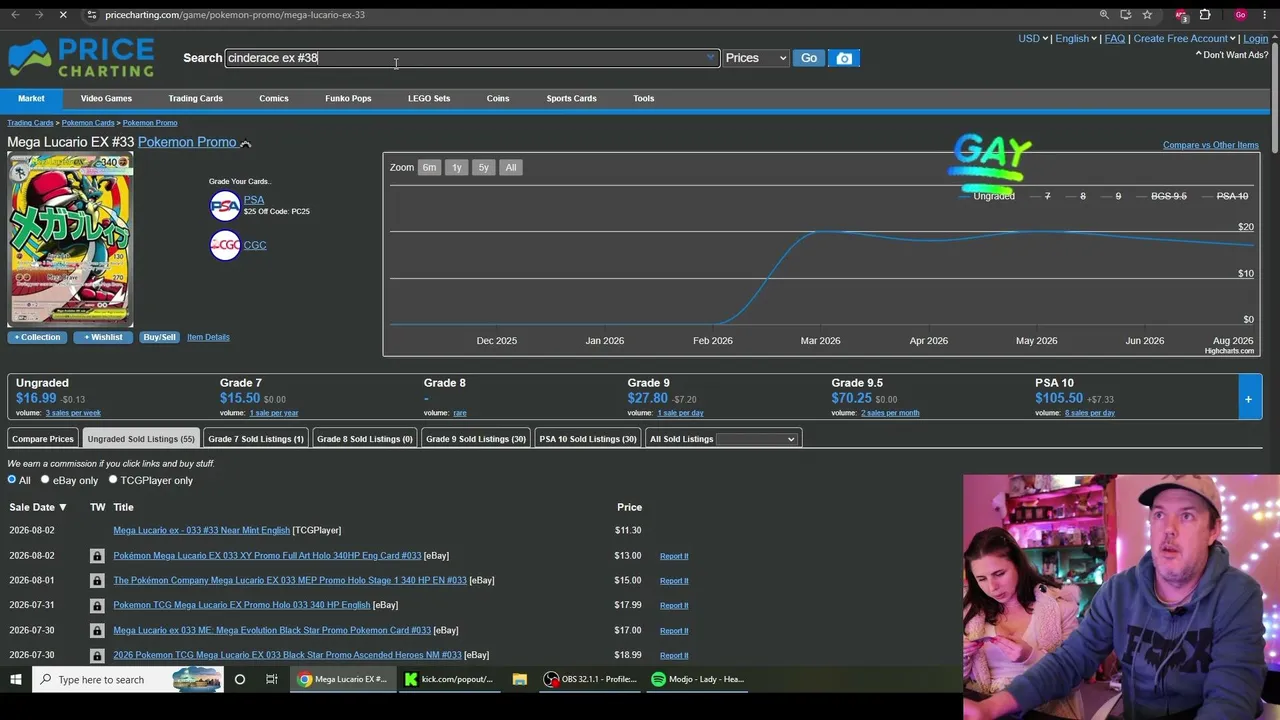Open the browser profile avatar

(1240, 15)
